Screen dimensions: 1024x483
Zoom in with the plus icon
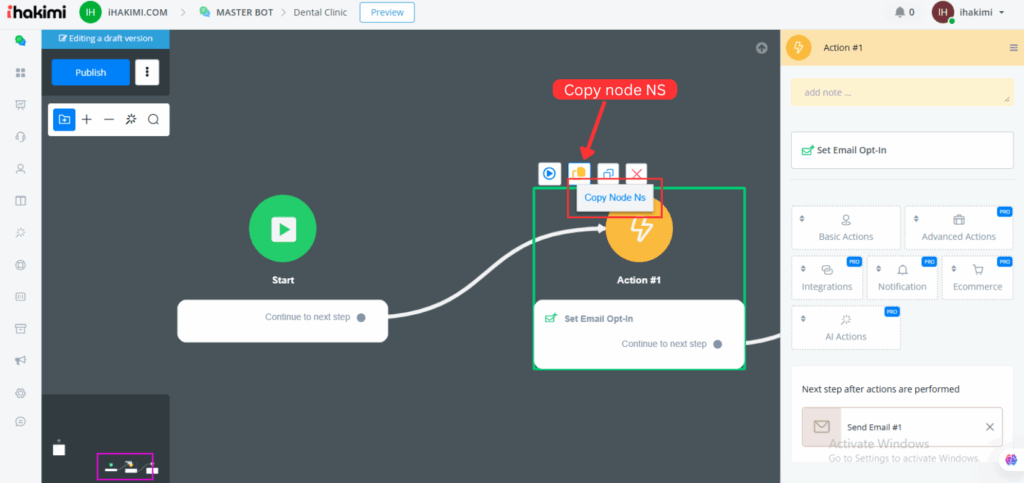tap(87, 119)
